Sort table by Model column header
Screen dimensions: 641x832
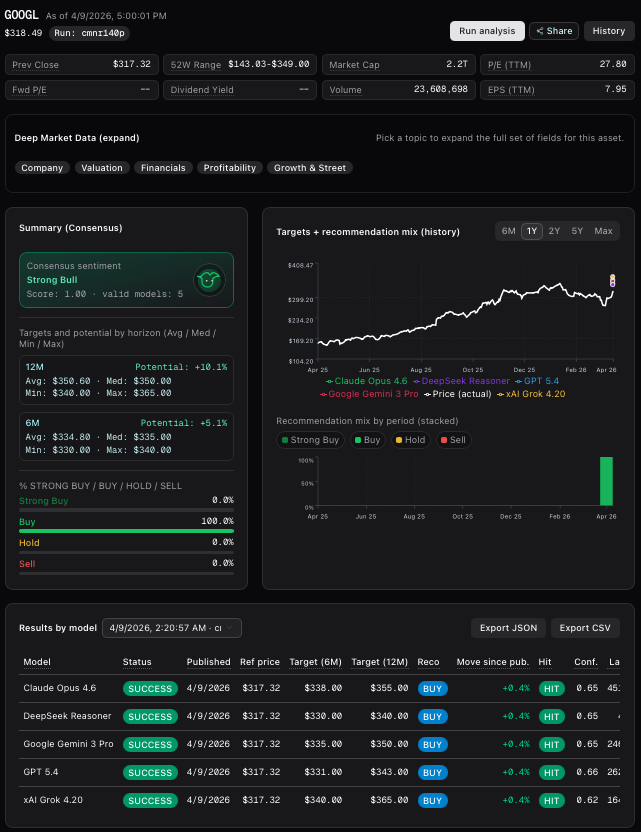(x=37, y=662)
